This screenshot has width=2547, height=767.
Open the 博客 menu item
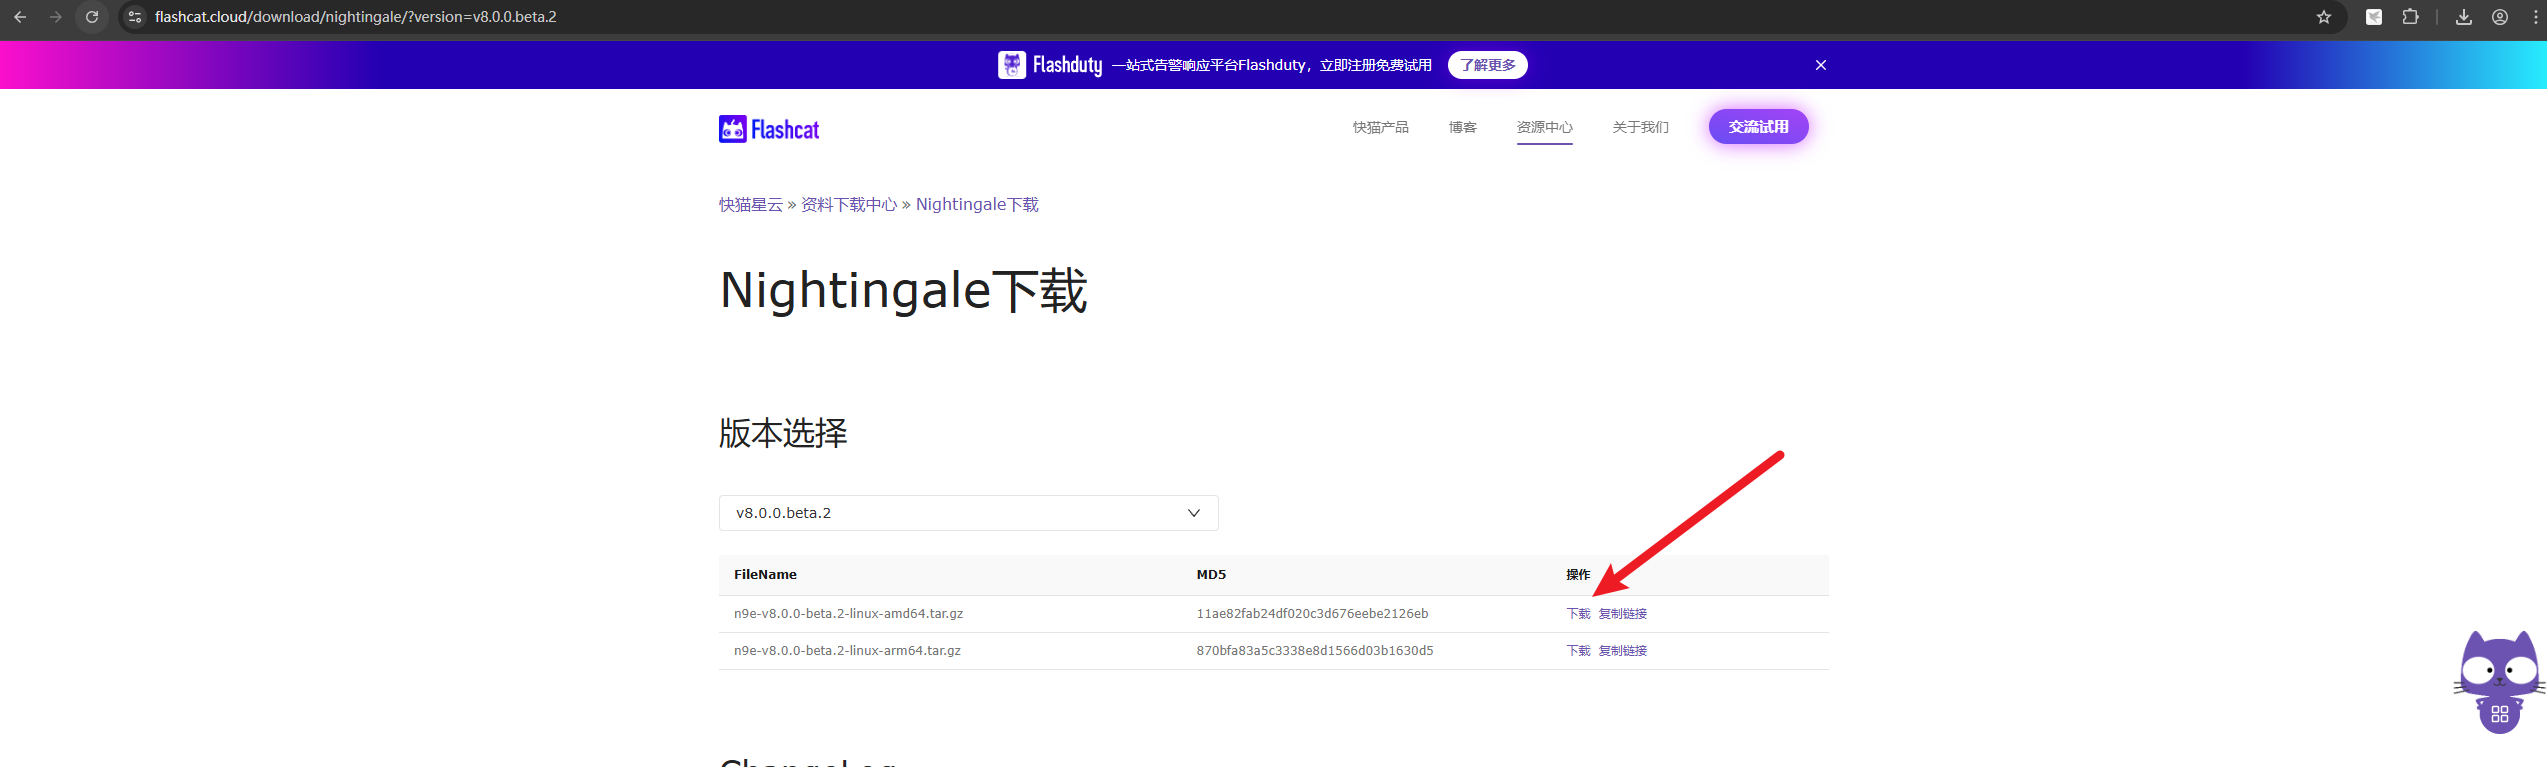[x=1462, y=127]
